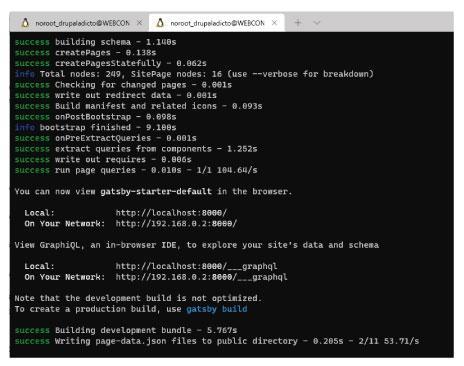Switch to the first noroot_drupaladicto terminal tab

coord(79,23)
